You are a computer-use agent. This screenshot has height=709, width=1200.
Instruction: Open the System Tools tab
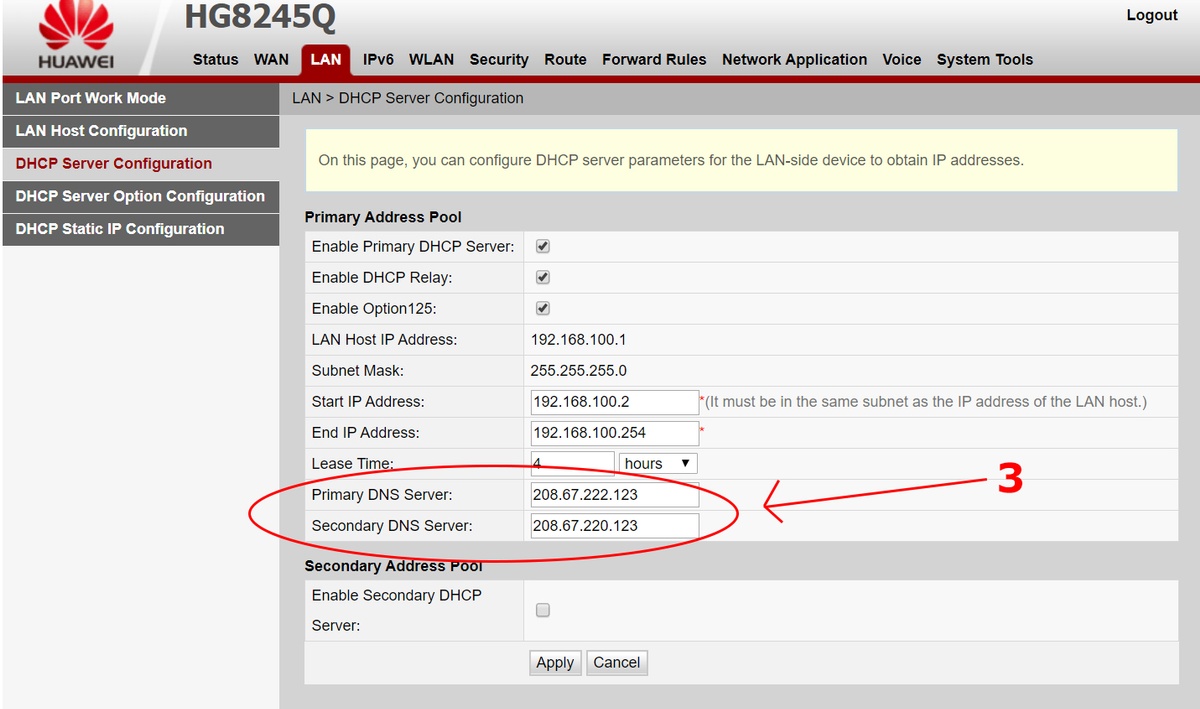click(984, 59)
